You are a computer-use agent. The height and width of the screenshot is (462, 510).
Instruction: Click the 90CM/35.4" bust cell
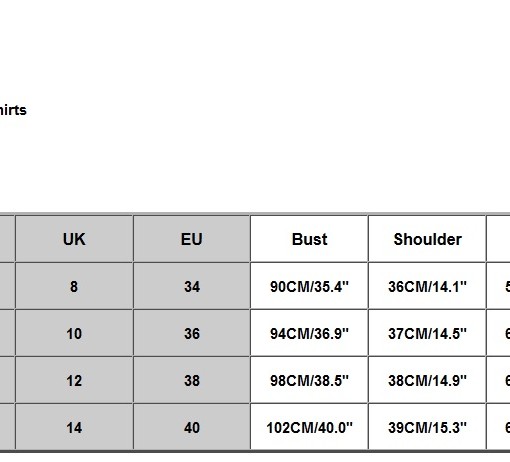(309, 286)
